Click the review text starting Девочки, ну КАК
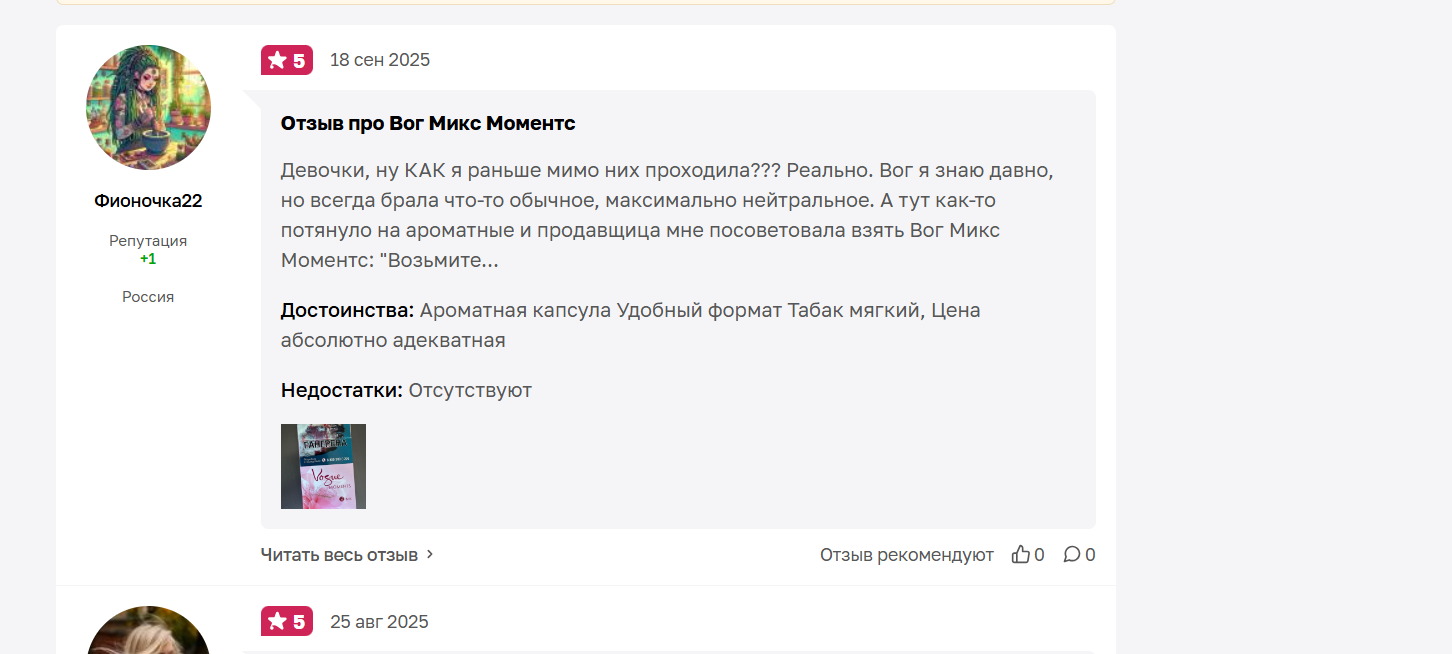Image resolution: width=1452 pixels, height=654 pixels. (x=667, y=215)
